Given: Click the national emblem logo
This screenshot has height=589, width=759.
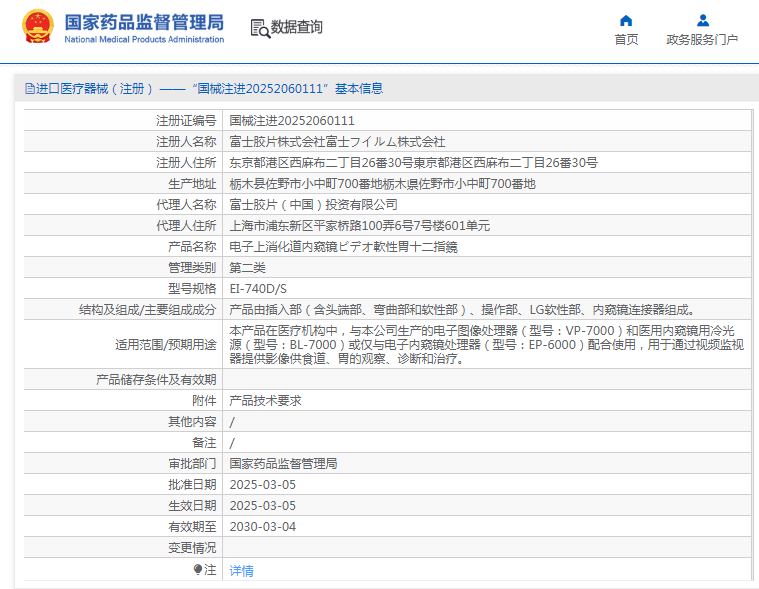Looking at the screenshot, I should 38,28.
